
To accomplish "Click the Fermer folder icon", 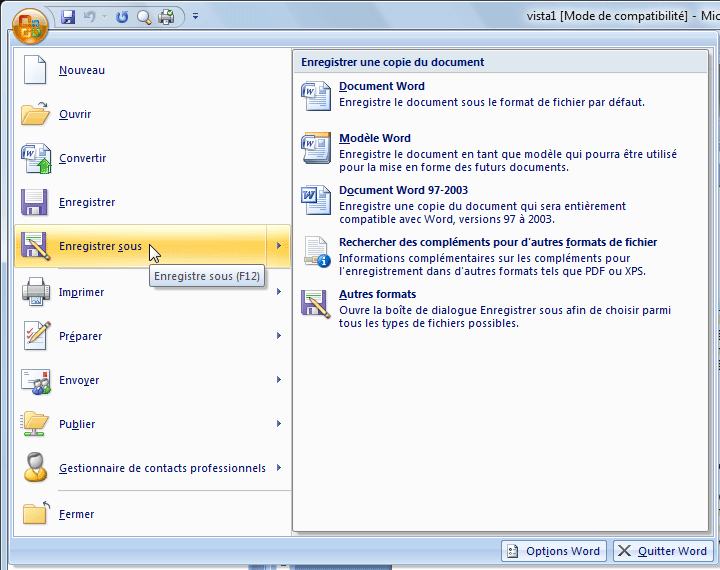I will coord(36,512).
